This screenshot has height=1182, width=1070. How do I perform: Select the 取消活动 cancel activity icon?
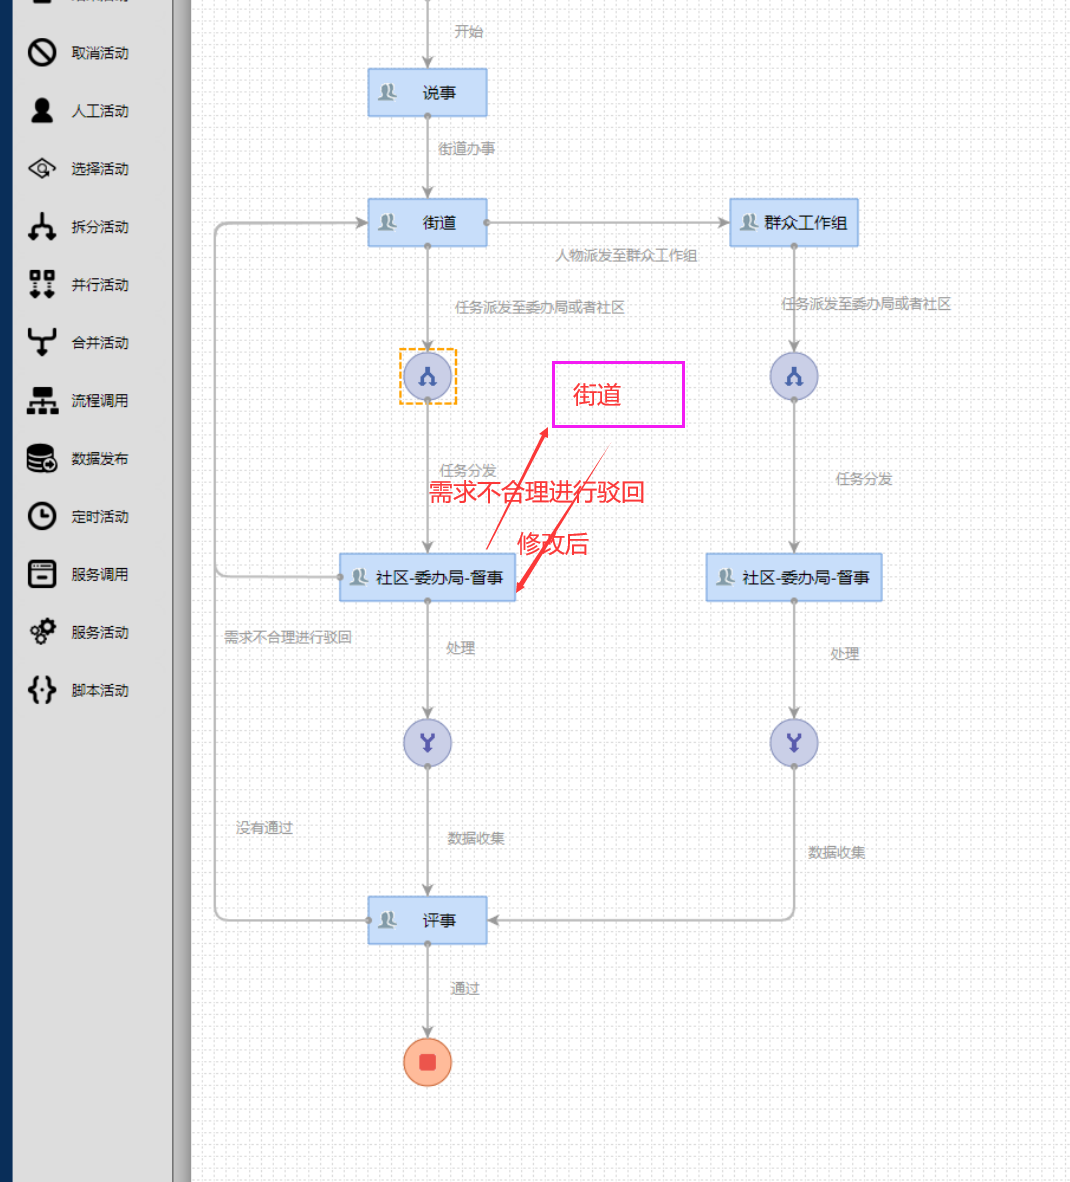pos(42,53)
